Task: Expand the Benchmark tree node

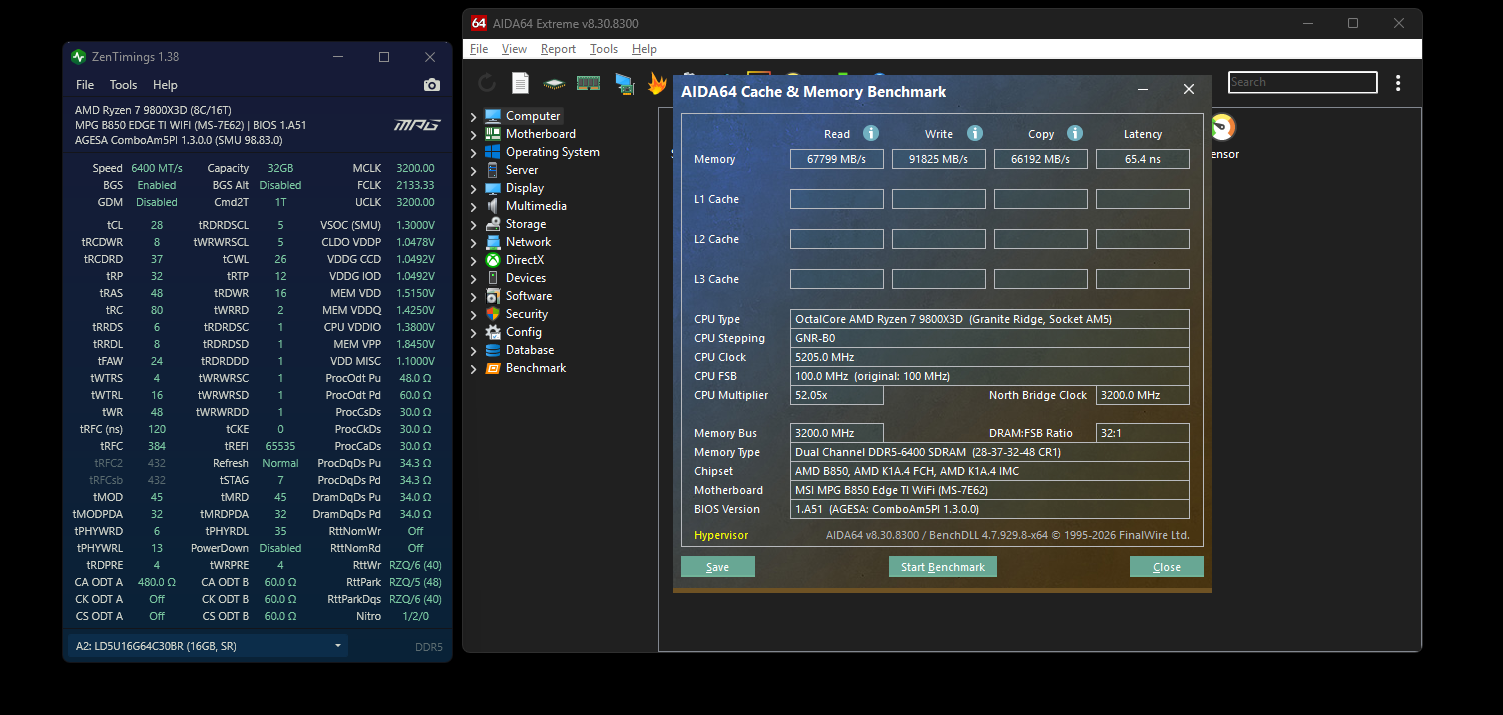Action: (x=474, y=369)
